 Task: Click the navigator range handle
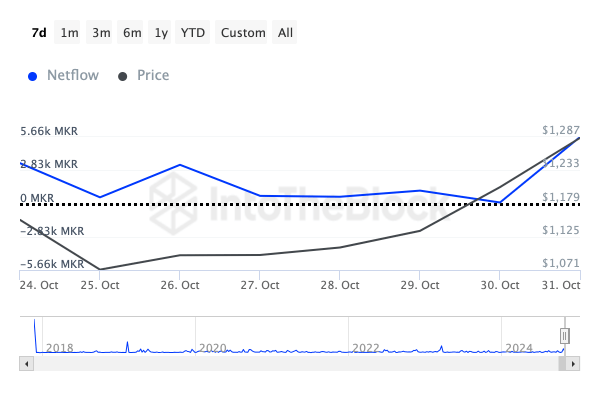pos(565,335)
